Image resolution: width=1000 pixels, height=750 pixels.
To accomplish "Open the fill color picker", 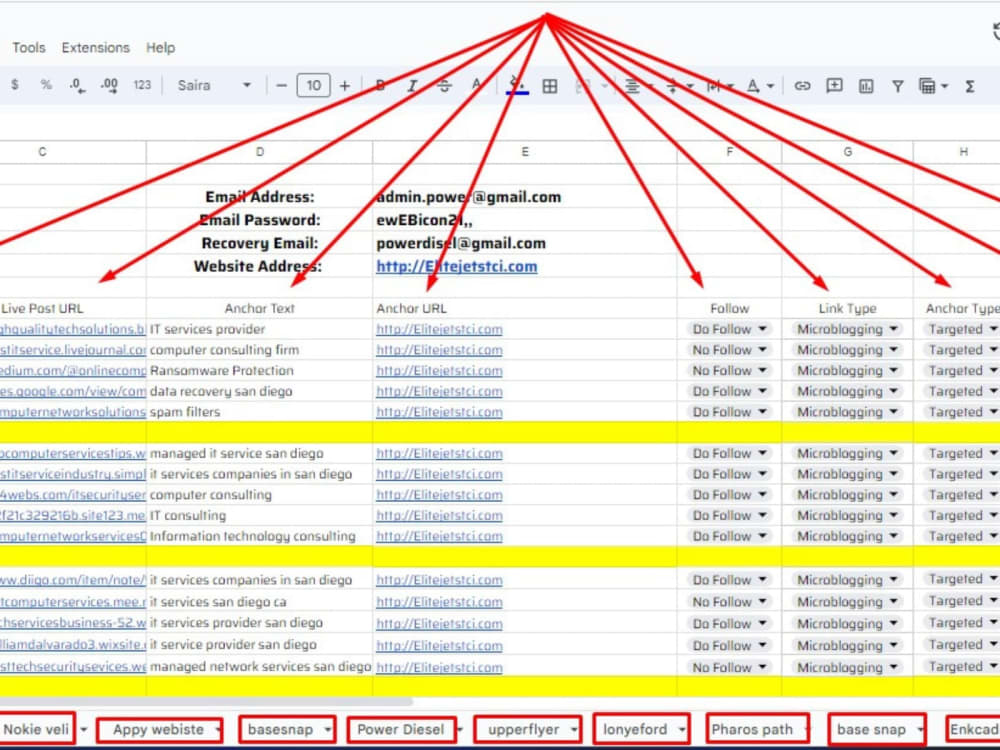I will pyautogui.click(x=517, y=85).
